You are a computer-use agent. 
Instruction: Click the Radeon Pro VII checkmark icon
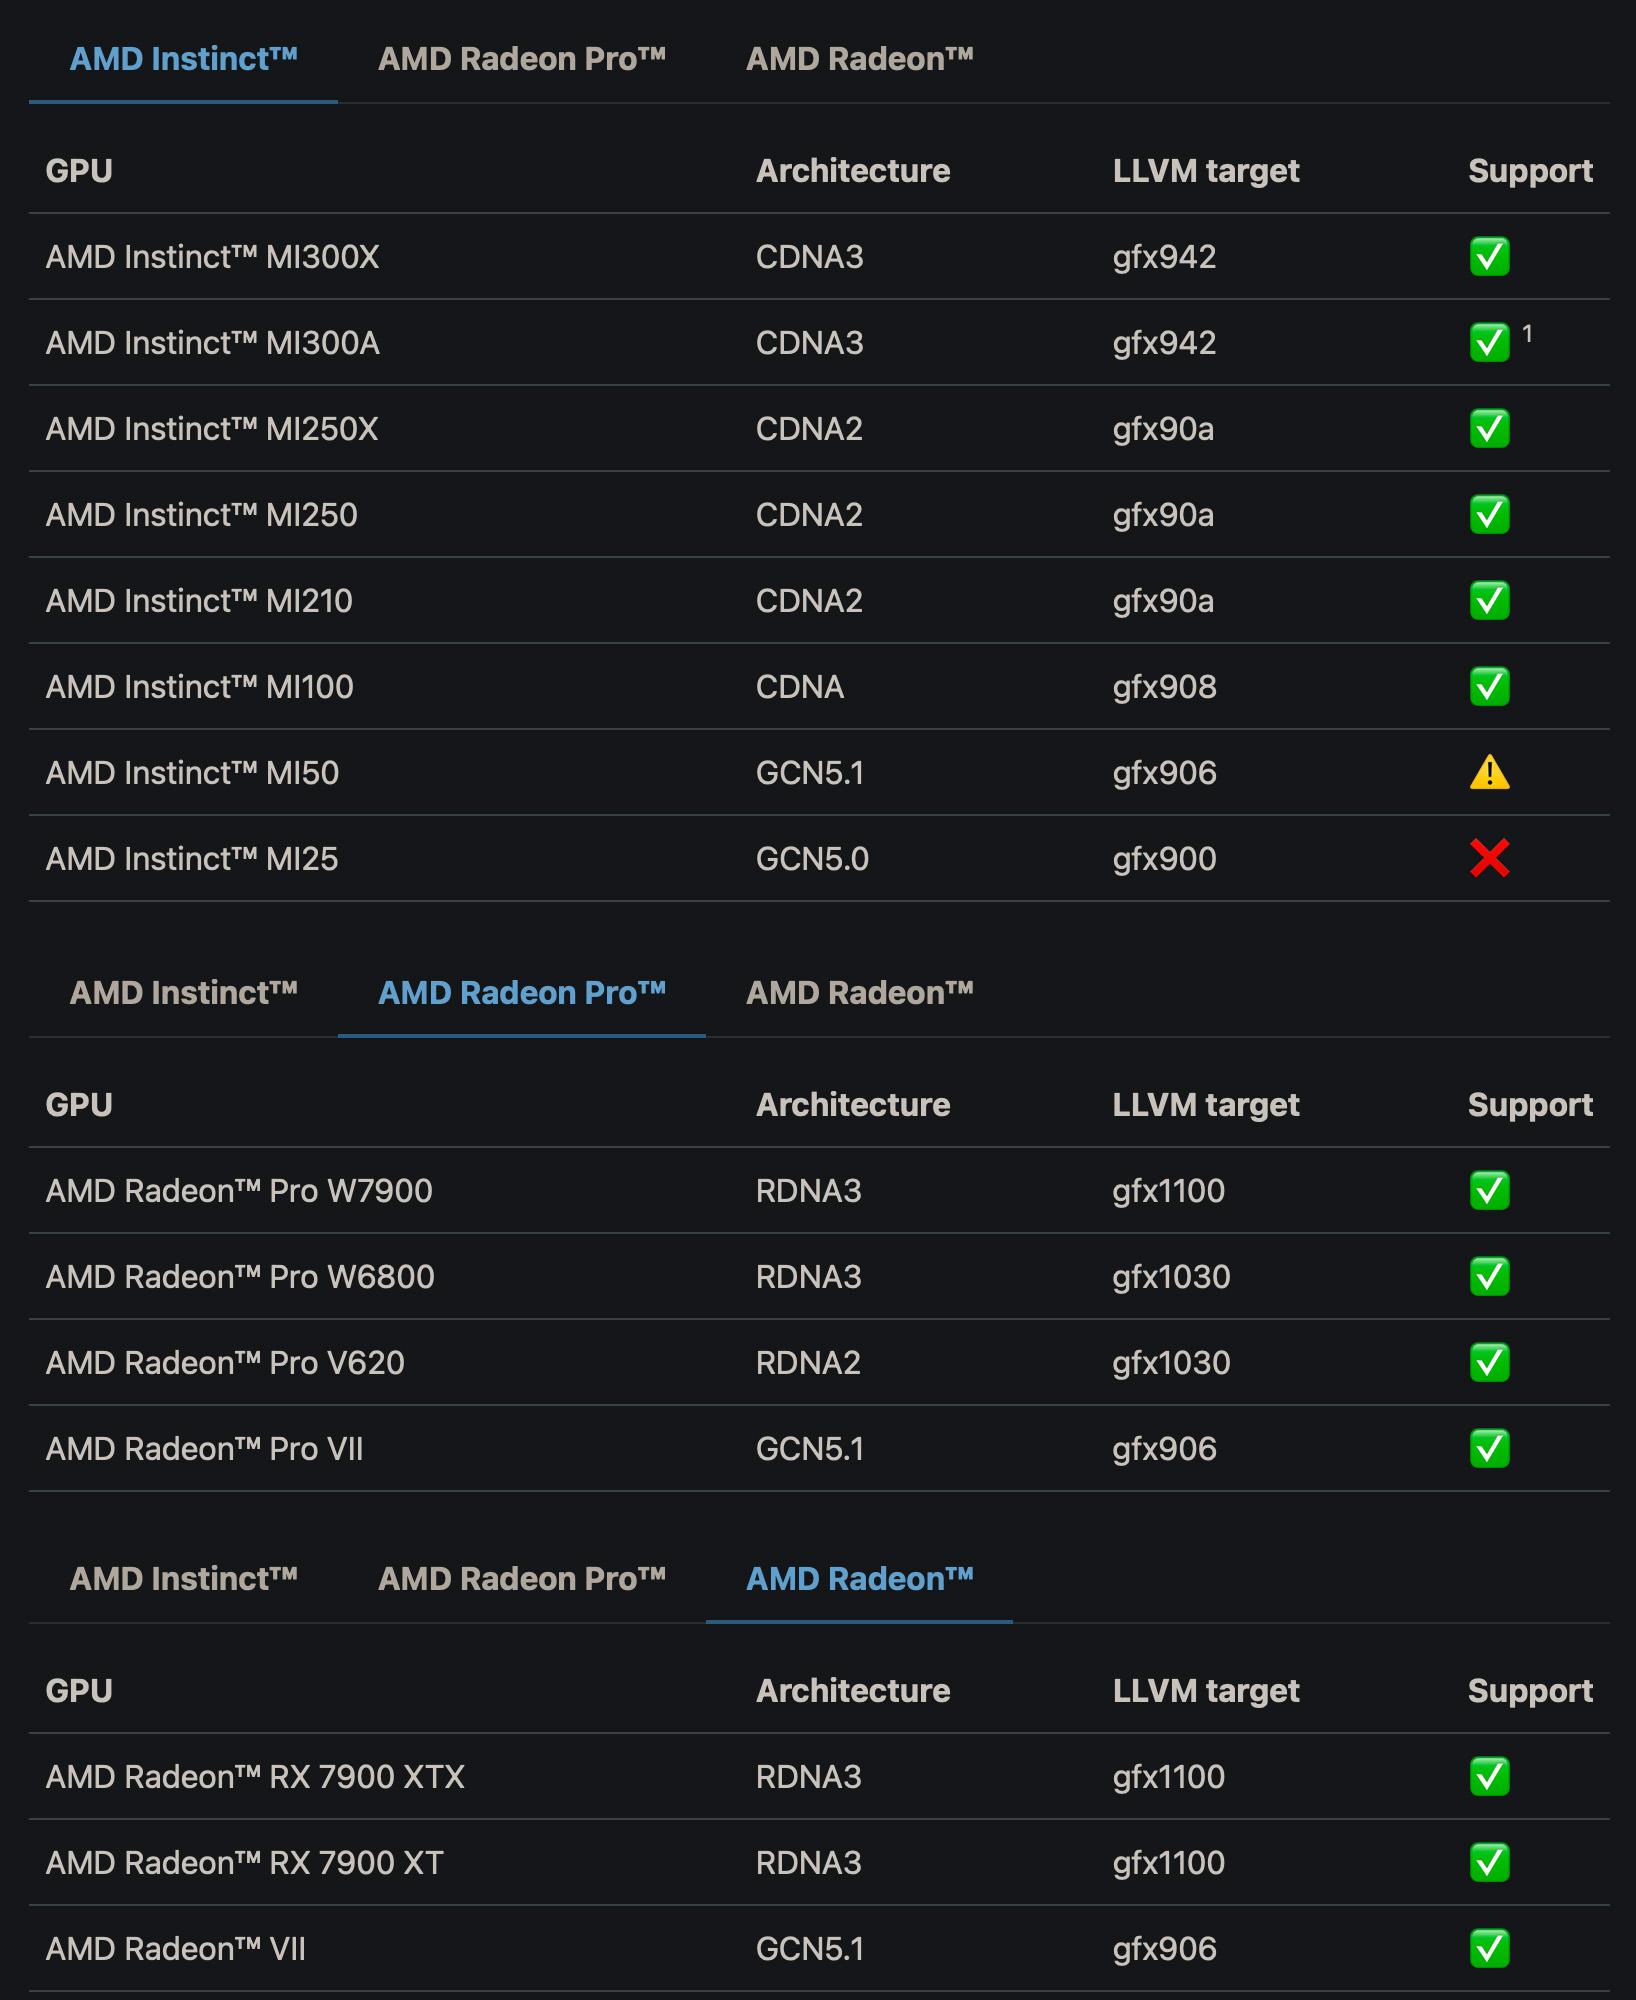[1489, 1449]
